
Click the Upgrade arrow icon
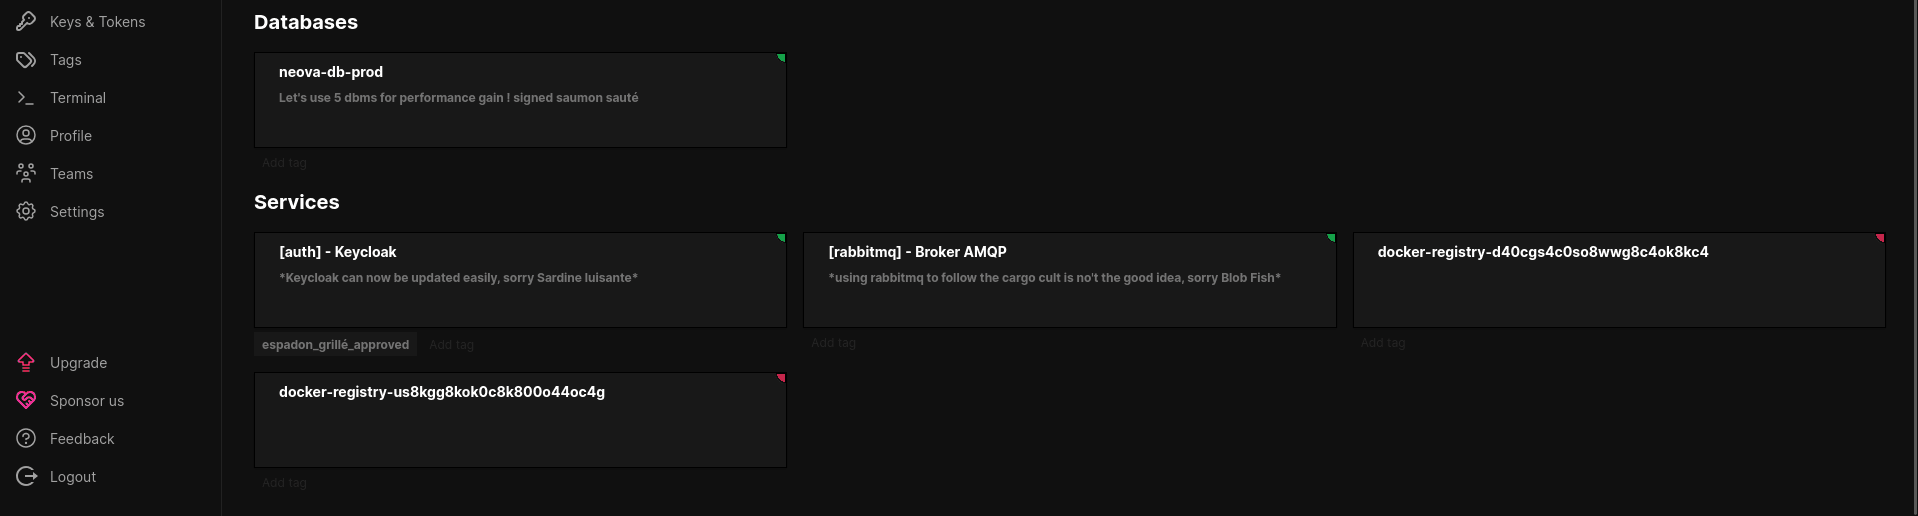click(26, 363)
